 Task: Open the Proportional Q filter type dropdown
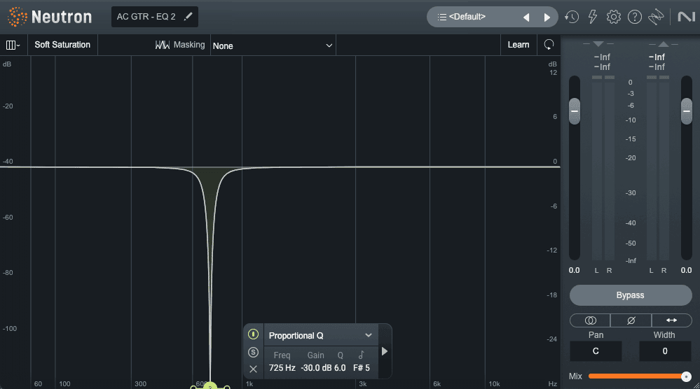pos(321,335)
